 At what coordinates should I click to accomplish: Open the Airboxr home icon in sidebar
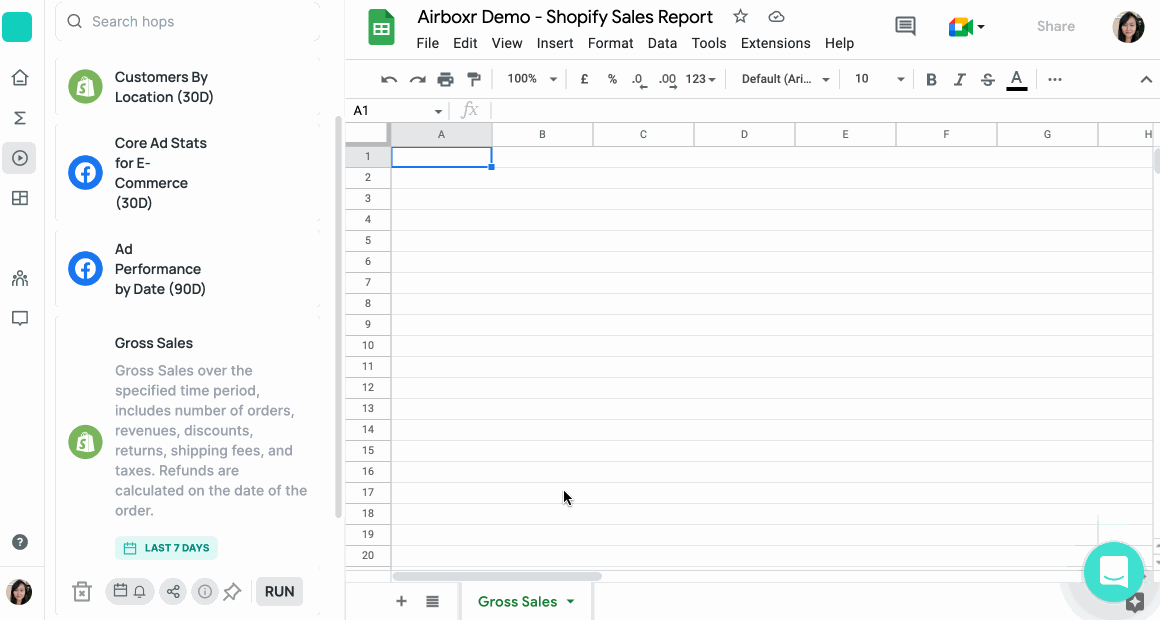[x=20, y=78]
